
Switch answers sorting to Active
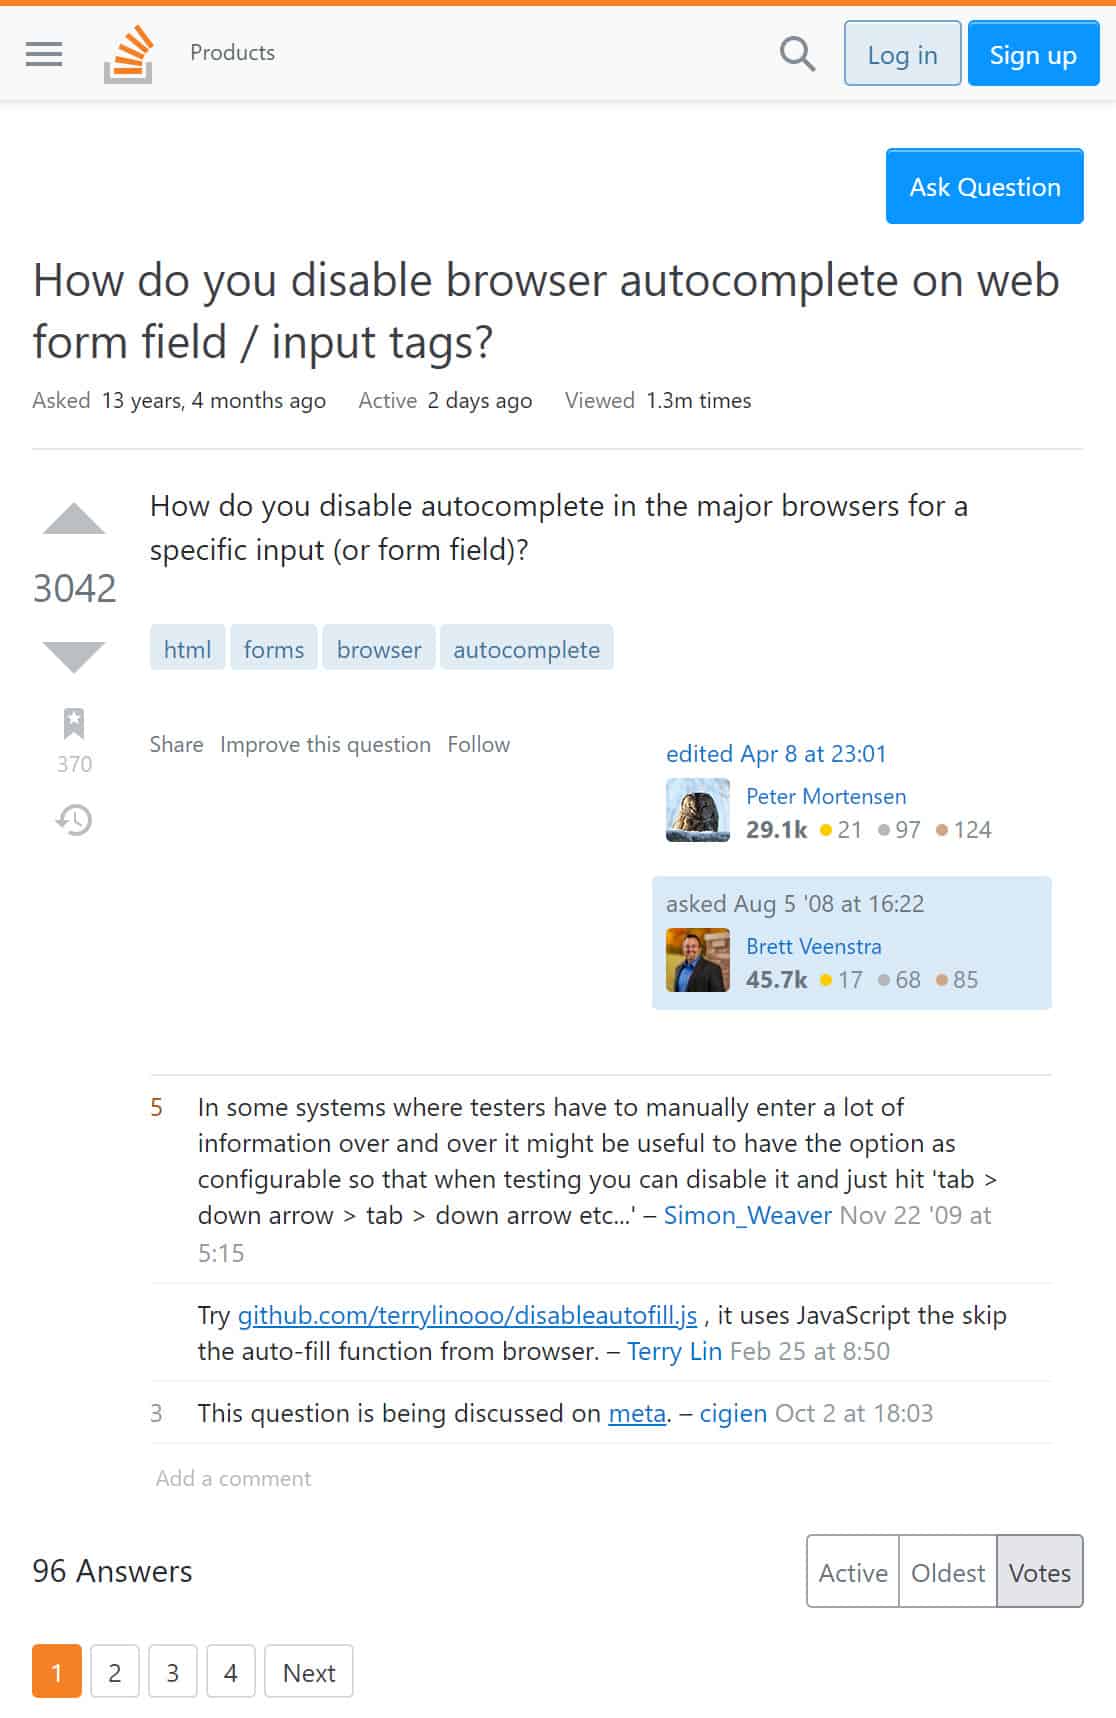click(x=853, y=1571)
